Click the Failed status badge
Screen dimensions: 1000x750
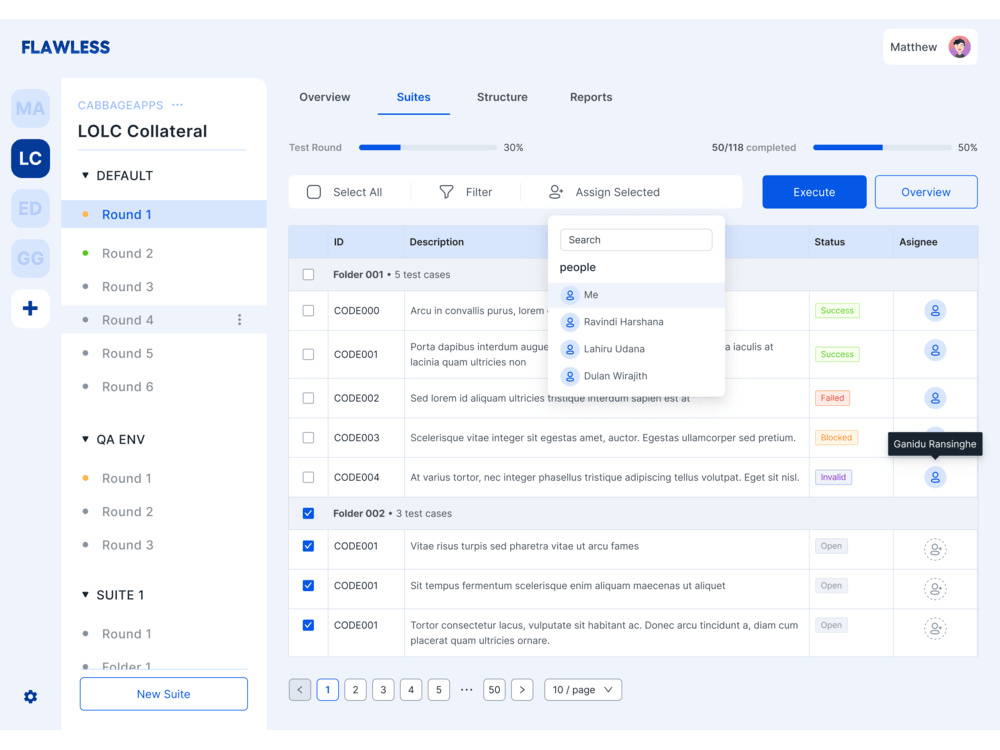pos(832,398)
